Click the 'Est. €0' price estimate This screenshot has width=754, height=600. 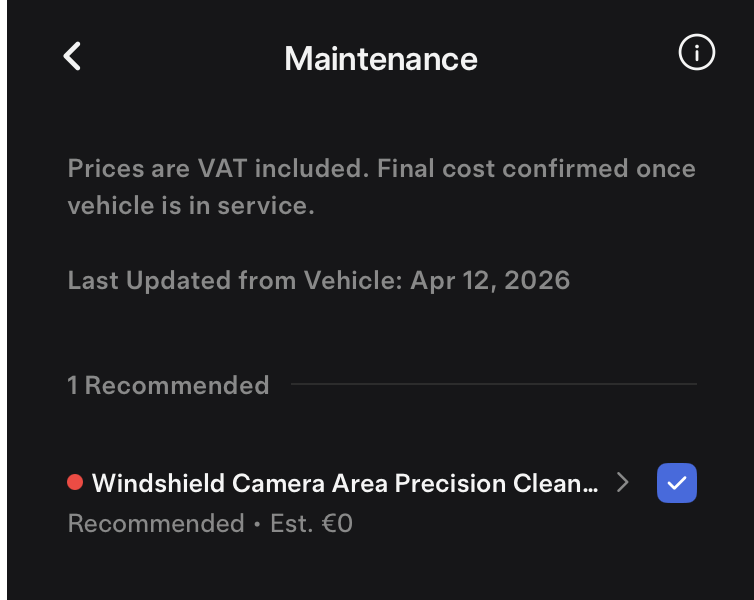(x=312, y=523)
